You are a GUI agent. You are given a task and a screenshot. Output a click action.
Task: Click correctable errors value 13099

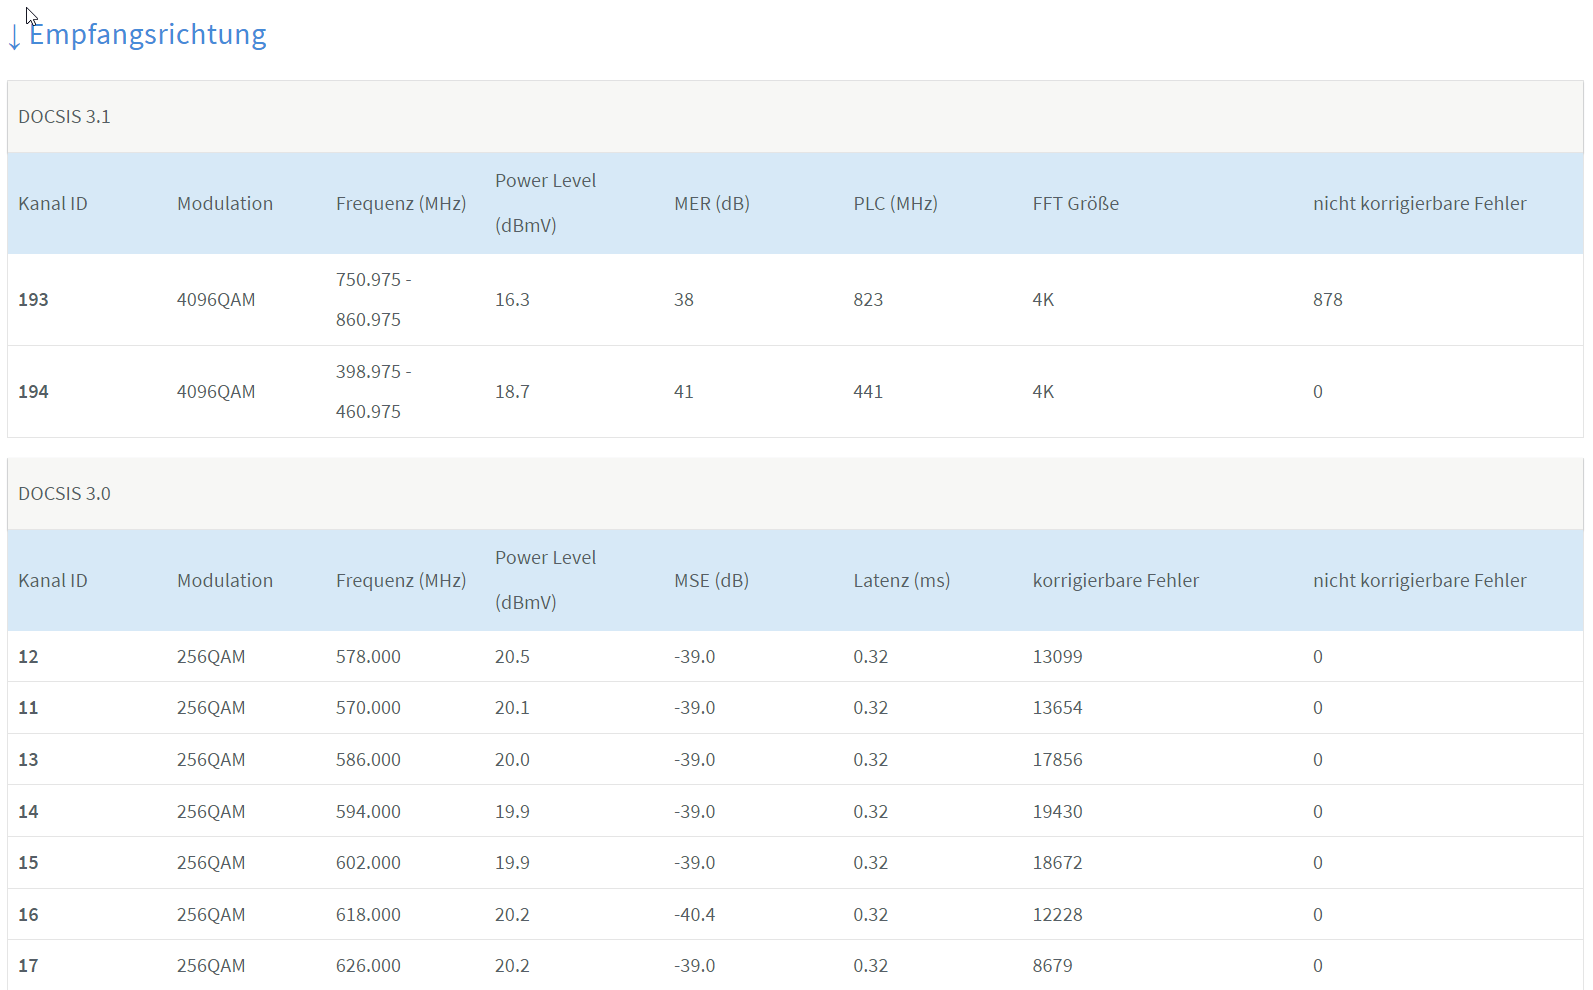click(1057, 657)
